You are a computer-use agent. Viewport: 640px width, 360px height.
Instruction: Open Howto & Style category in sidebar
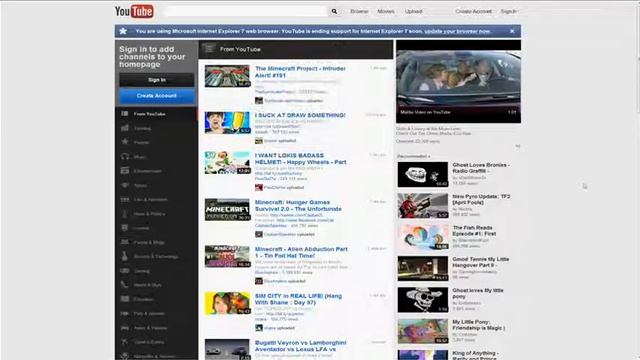coord(156,285)
